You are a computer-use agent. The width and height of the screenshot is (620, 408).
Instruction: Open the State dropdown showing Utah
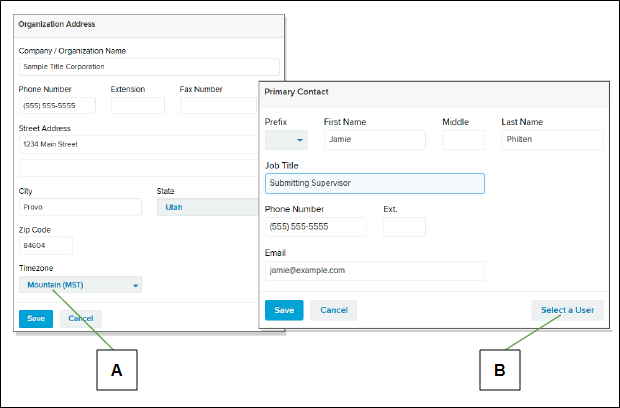tap(208, 207)
